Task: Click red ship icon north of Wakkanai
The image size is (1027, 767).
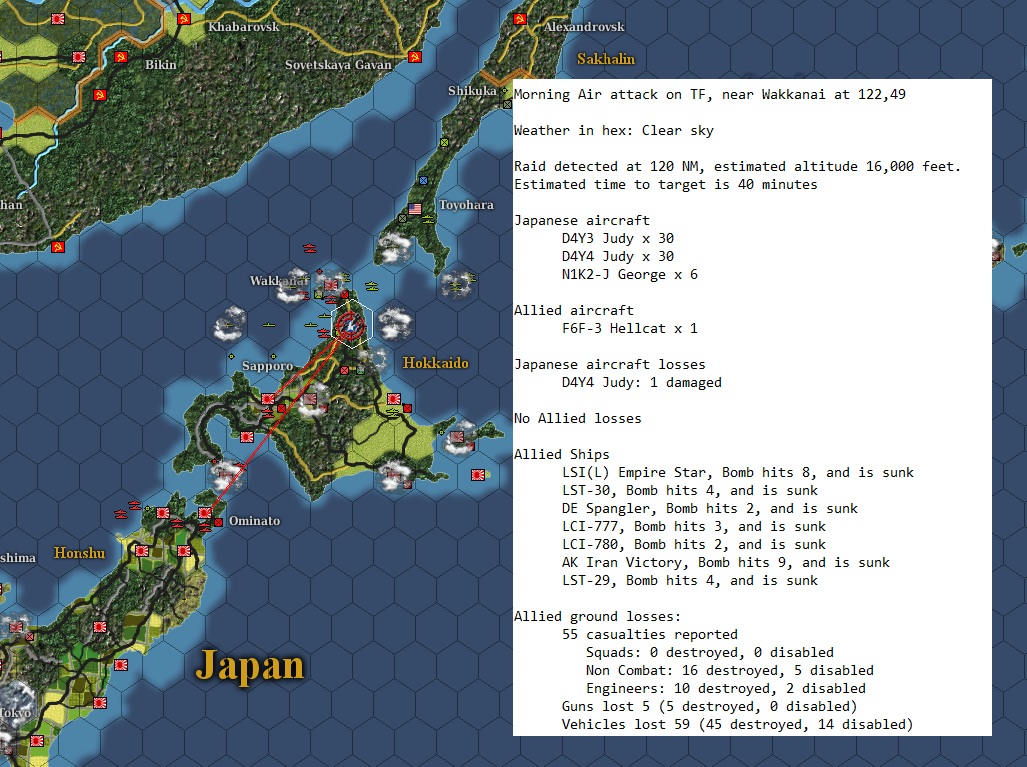Action: pyautogui.click(x=310, y=248)
